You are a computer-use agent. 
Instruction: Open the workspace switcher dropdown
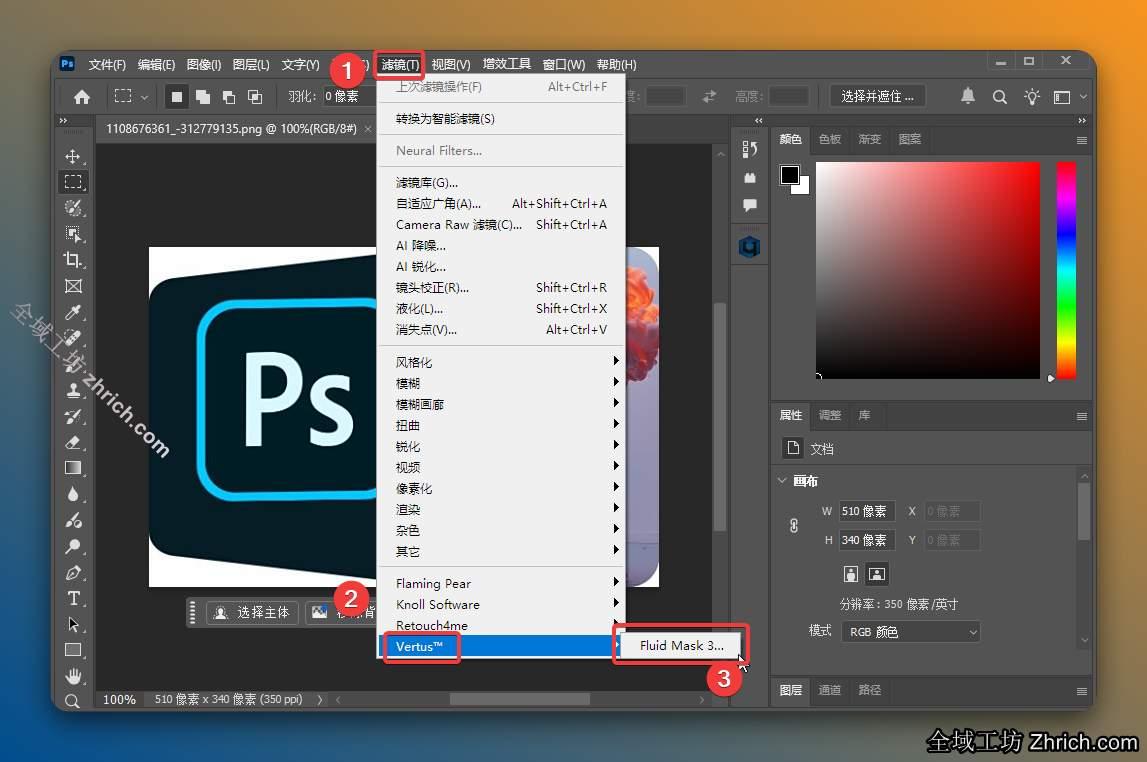[x=1069, y=97]
